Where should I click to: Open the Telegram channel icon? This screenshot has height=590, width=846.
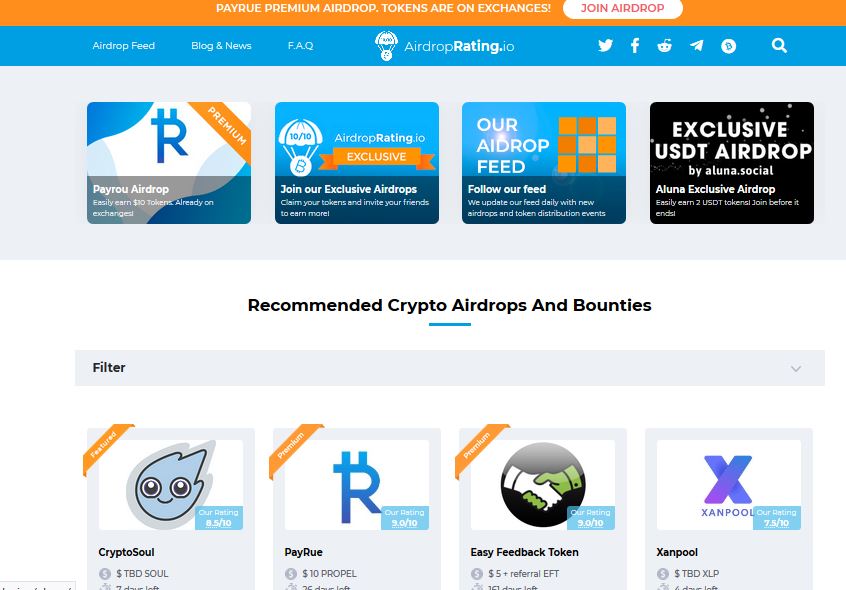pos(697,45)
